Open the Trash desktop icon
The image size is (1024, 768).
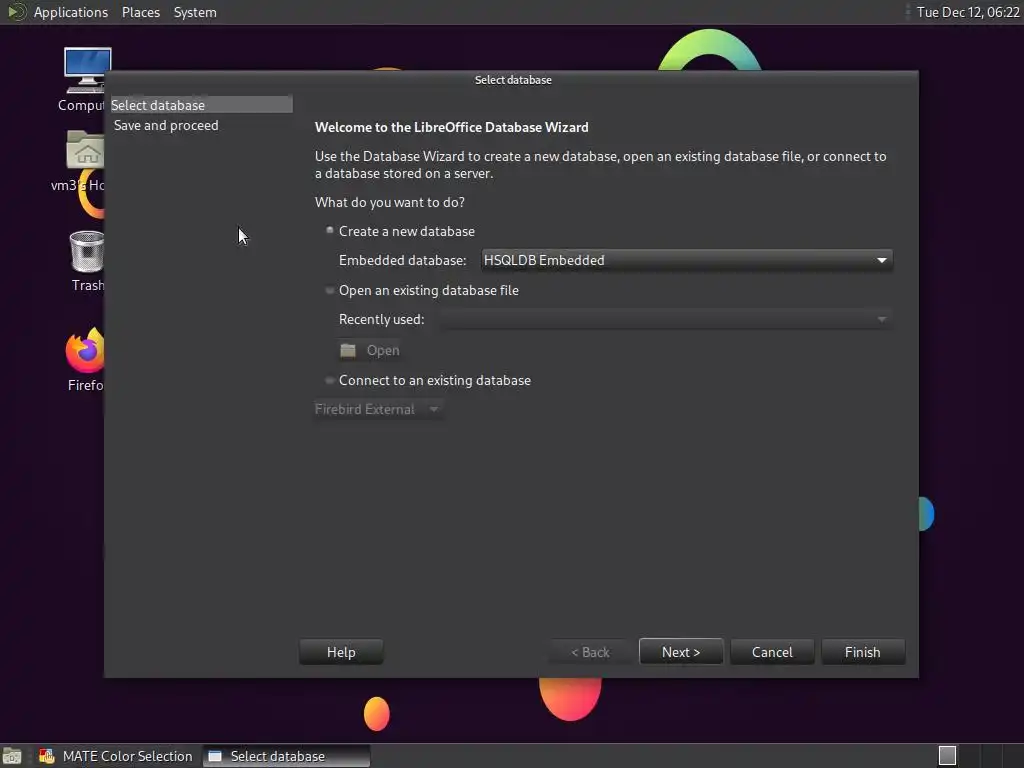[x=87, y=251]
